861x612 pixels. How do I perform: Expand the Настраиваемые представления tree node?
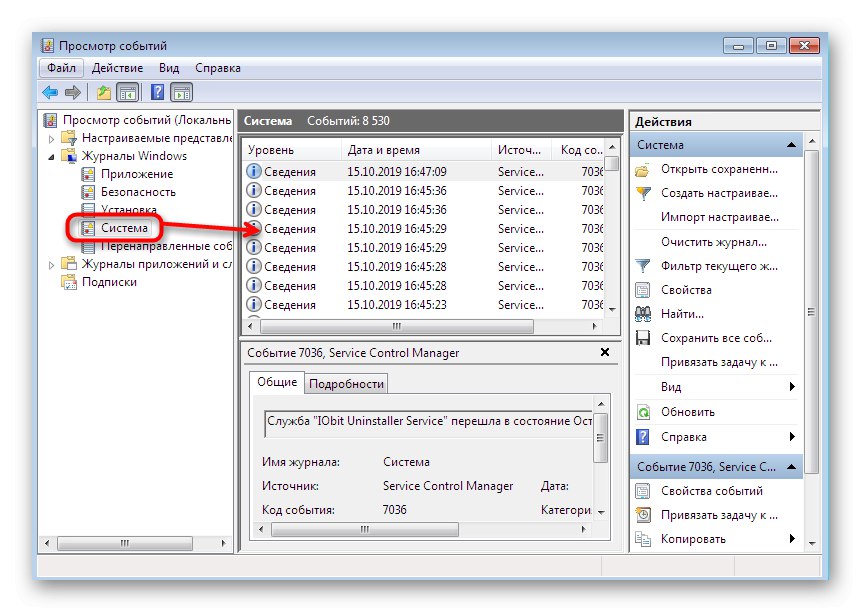coord(52,138)
